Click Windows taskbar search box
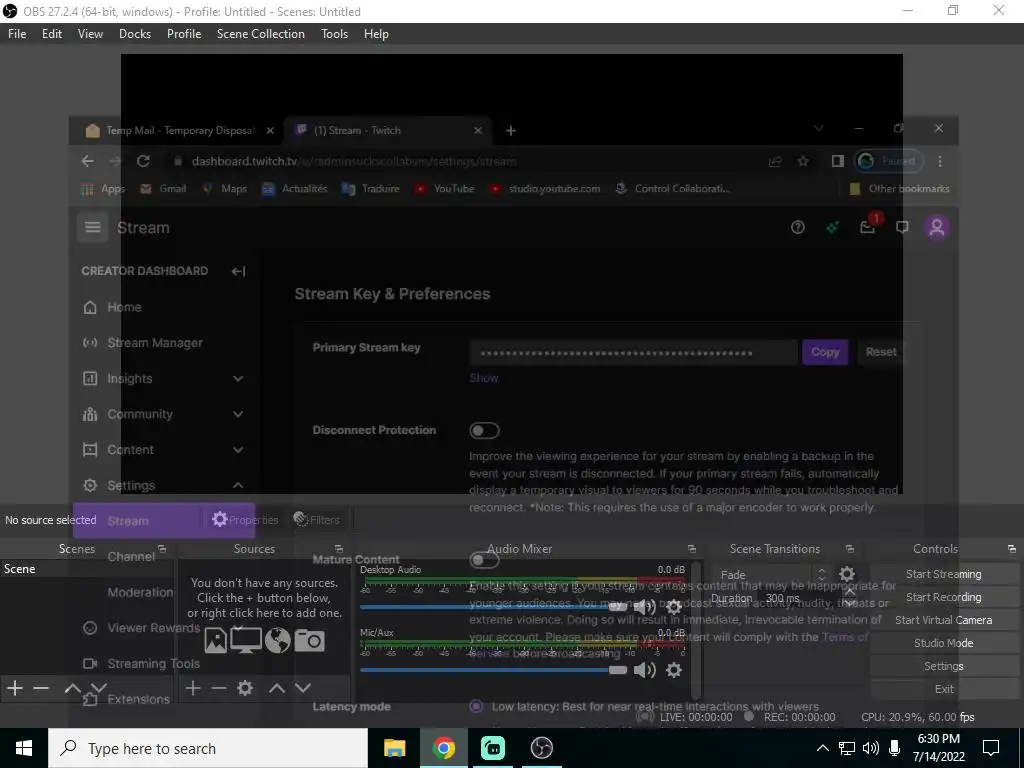 [x=208, y=748]
